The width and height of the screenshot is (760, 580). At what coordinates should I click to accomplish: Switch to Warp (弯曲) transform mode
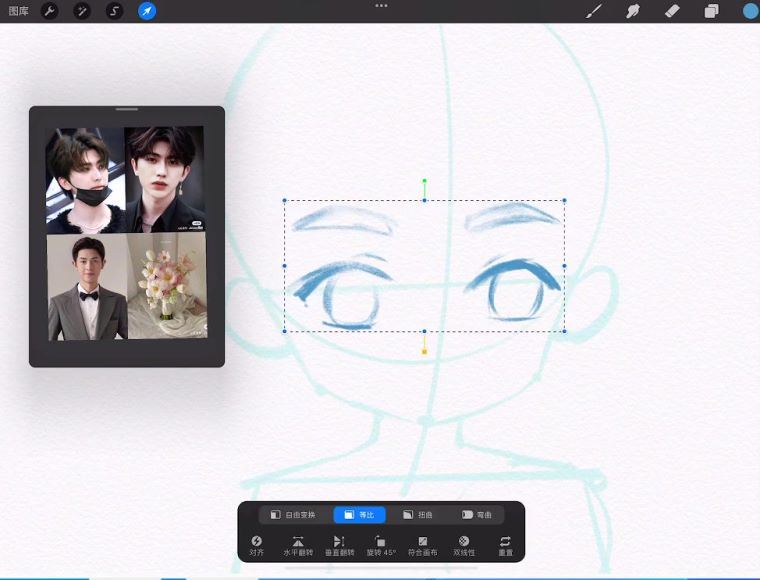(x=476, y=515)
